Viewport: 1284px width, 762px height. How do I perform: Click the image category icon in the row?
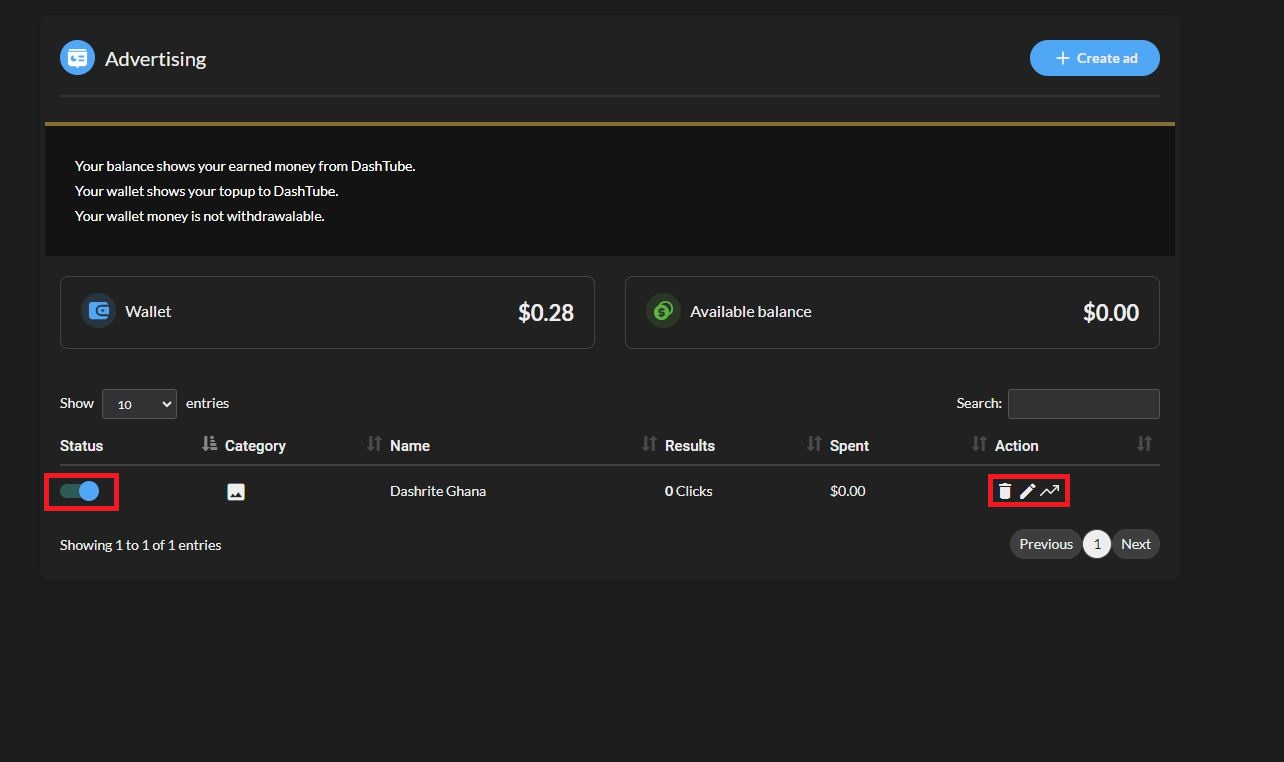[x=236, y=492]
